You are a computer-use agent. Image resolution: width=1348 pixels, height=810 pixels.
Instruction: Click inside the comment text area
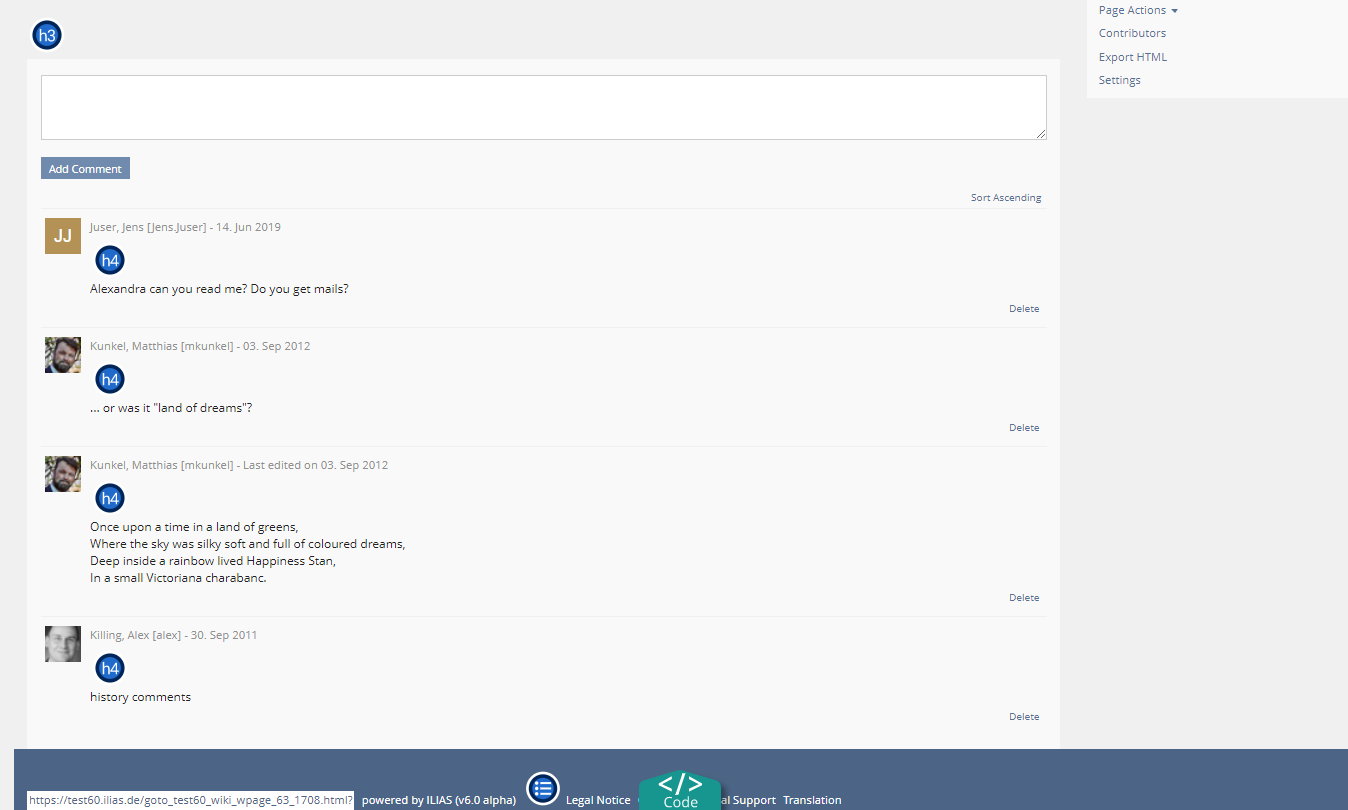(x=543, y=107)
